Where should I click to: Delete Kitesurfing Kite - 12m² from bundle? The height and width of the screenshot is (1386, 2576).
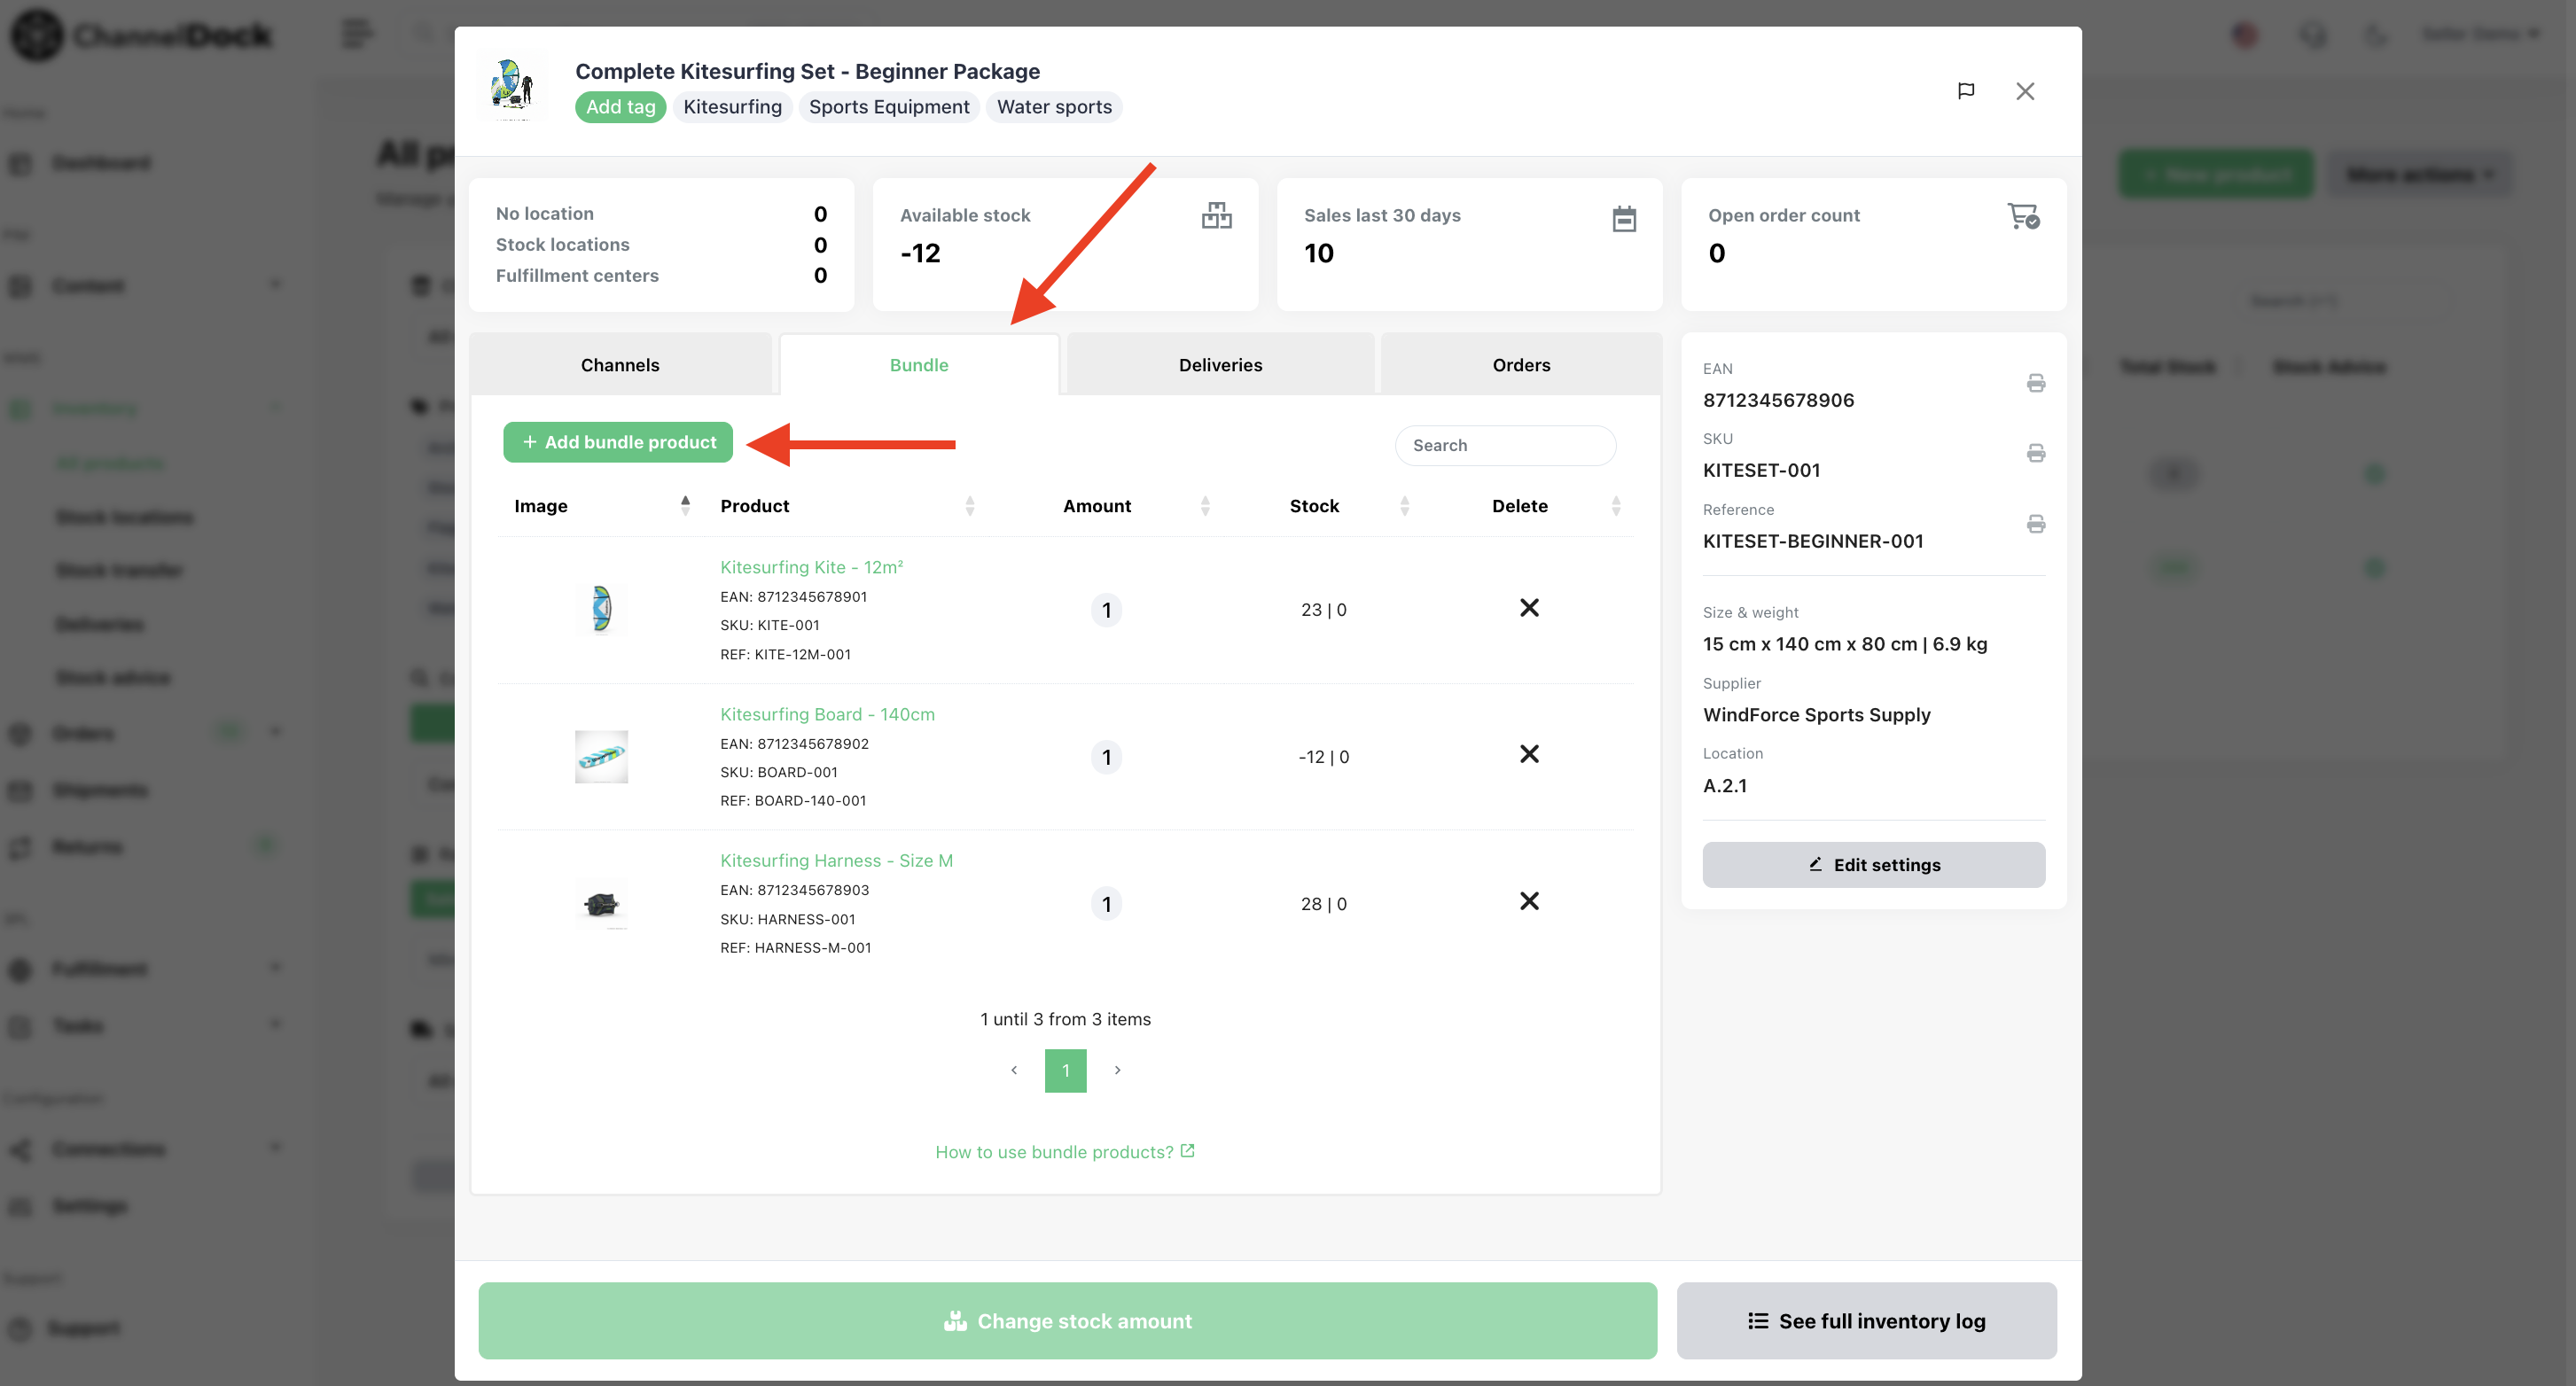pyautogui.click(x=1528, y=608)
